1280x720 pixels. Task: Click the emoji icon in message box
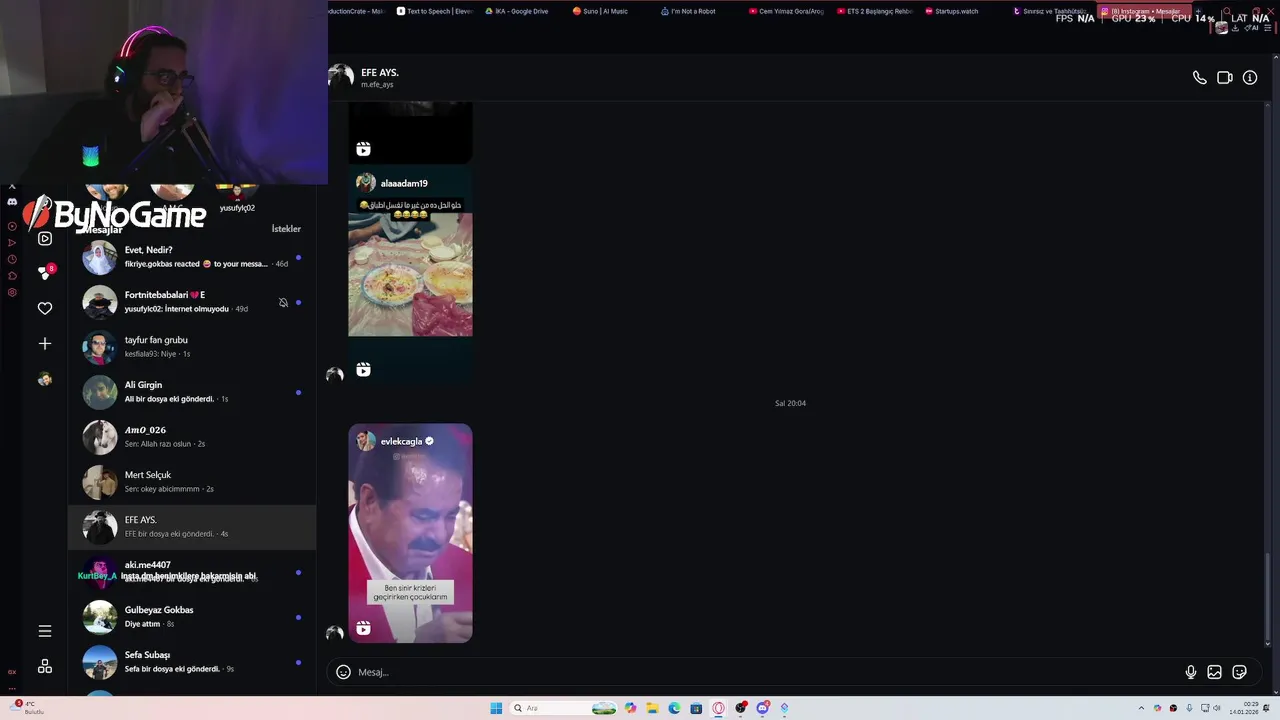(343, 672)
